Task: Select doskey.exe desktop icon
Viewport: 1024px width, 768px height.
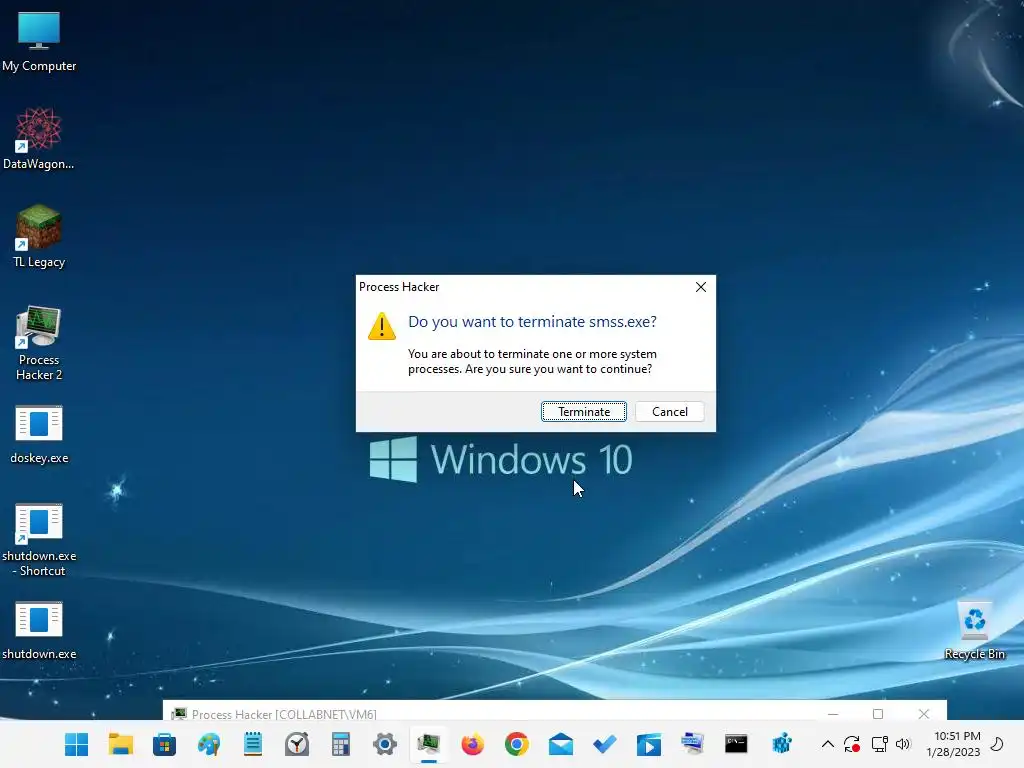Action: tap(39, 435)
